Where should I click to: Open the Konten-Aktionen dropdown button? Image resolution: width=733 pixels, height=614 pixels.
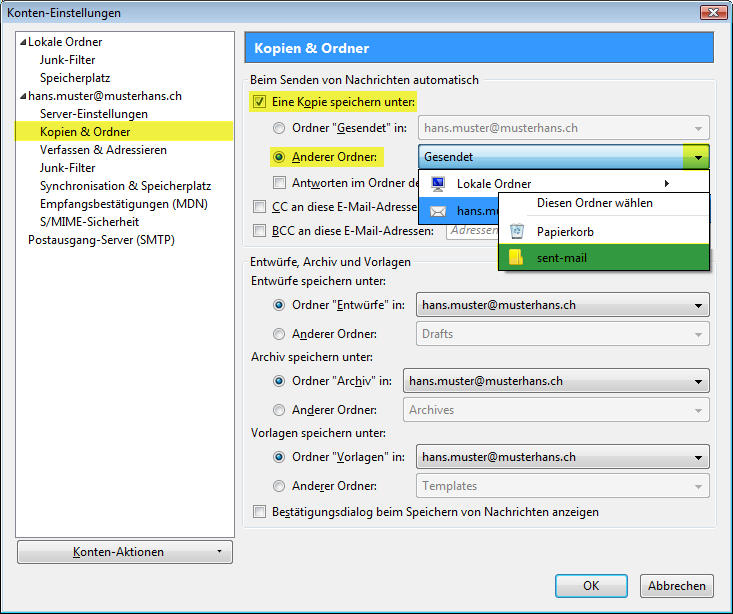[x=125, y=552]
